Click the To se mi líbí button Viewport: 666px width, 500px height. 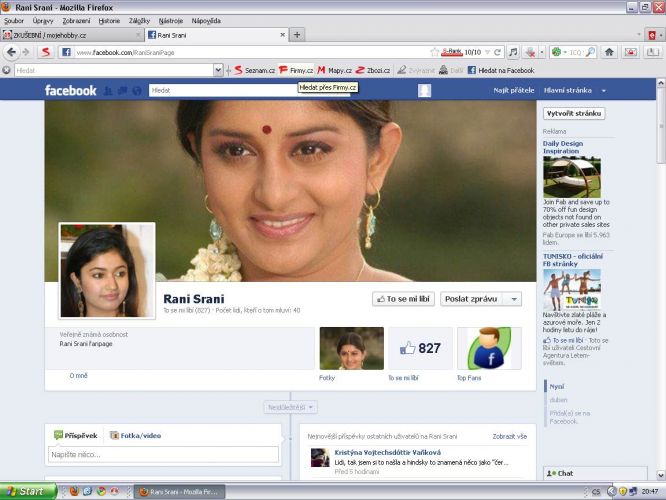coord(404,299)
